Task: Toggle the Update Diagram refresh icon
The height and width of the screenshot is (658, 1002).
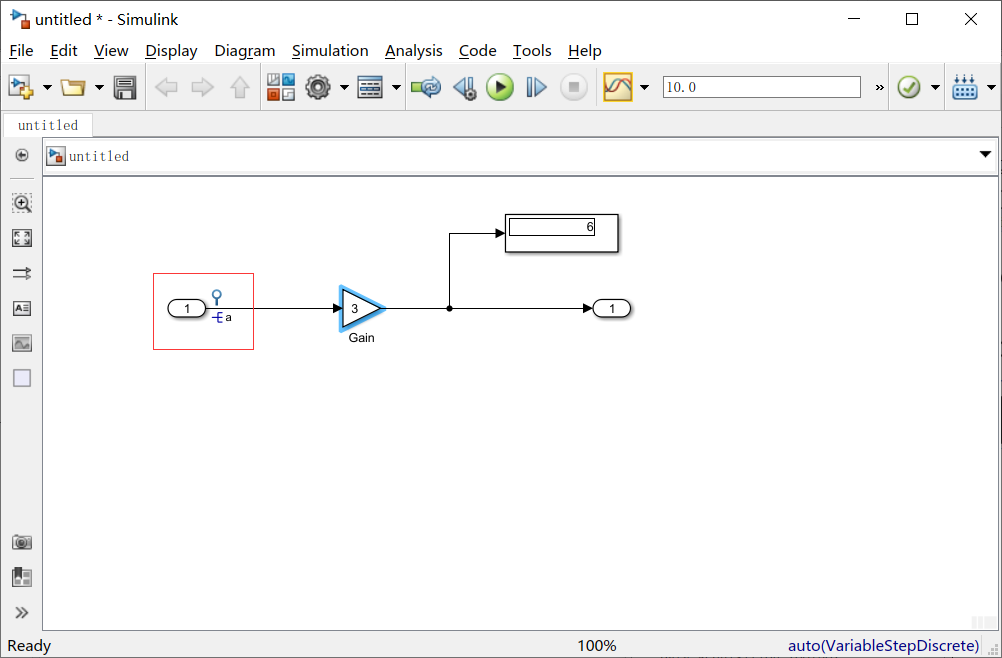Action: tap(426, 87)
